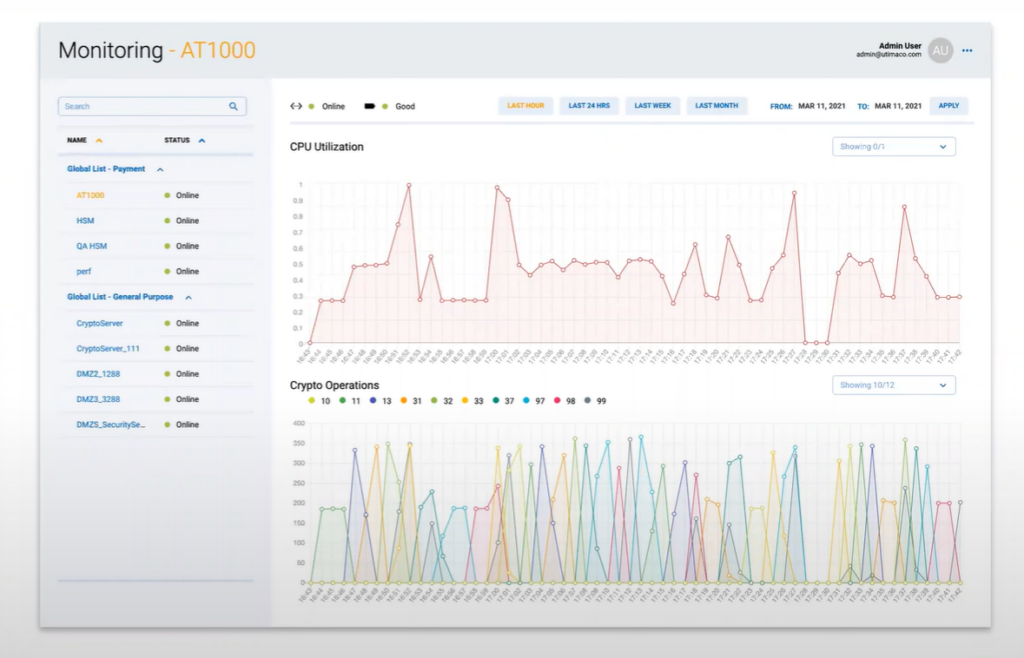
Task: Open the Showing 10/12 dropdown for Crypto Operations
Action: coord(893,385)
